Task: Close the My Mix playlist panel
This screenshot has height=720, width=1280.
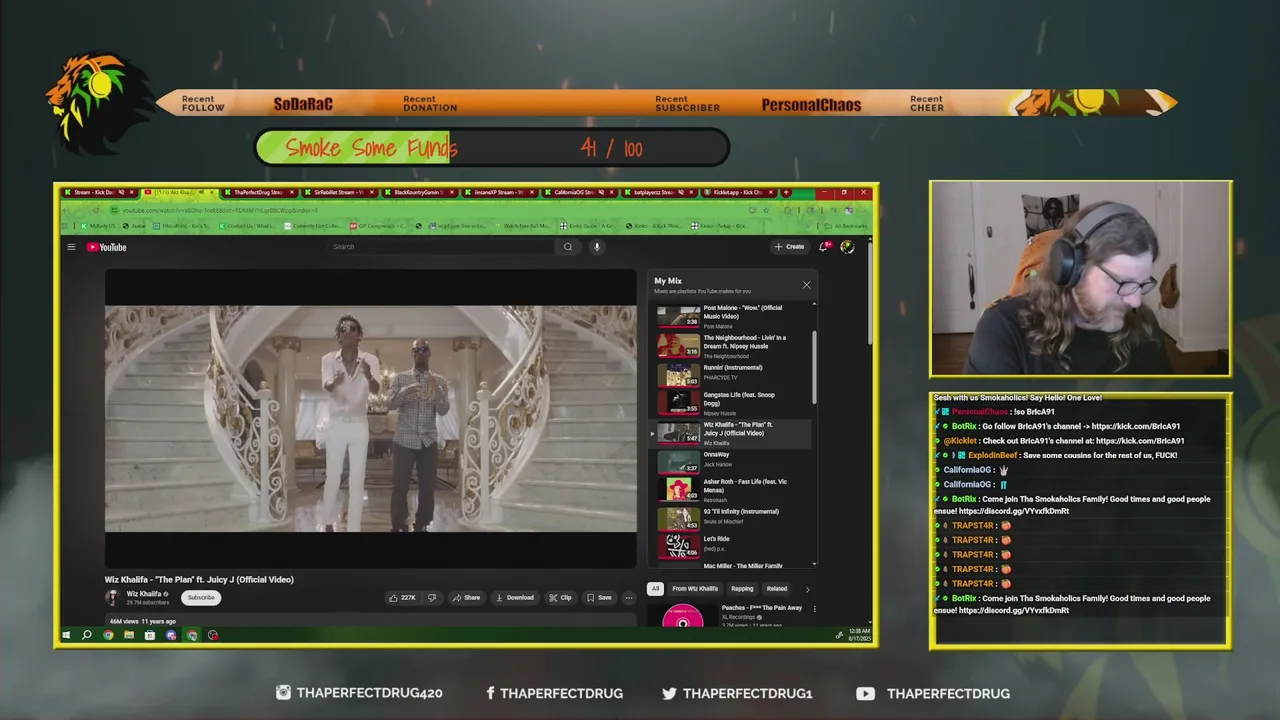Action: pos(806,285)
